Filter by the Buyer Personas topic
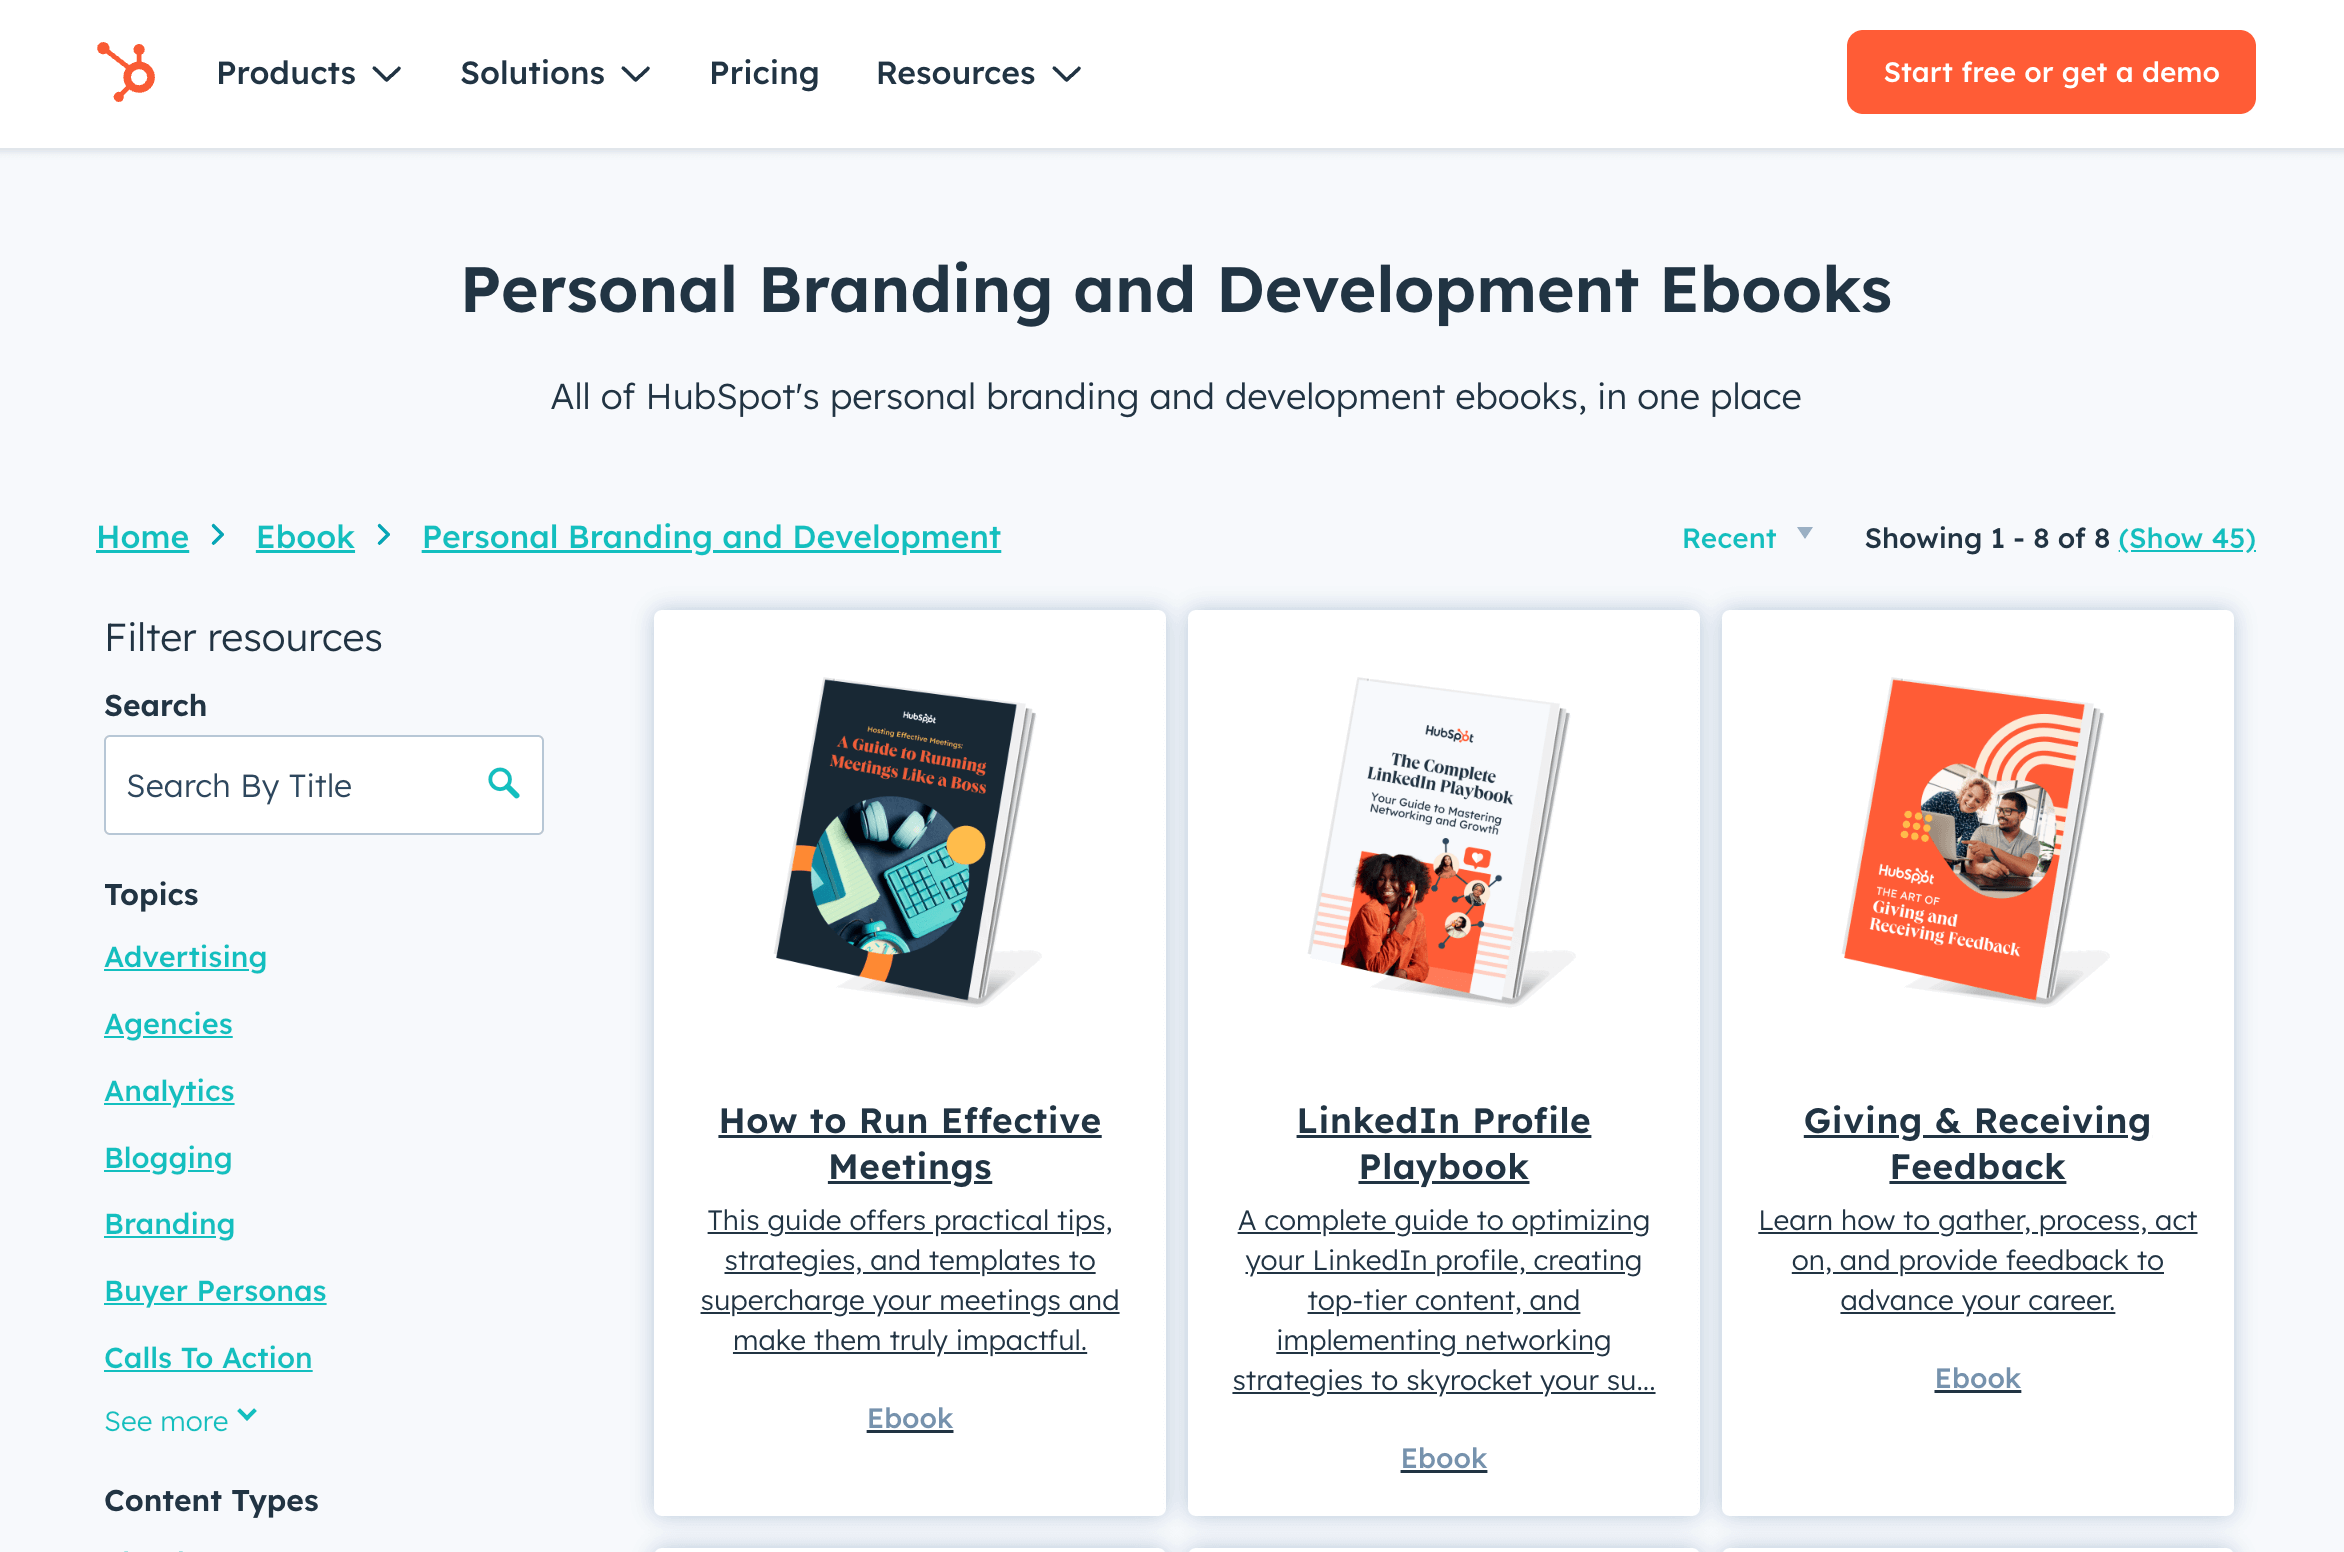2344x1552 pixels. pos(216,1291)
